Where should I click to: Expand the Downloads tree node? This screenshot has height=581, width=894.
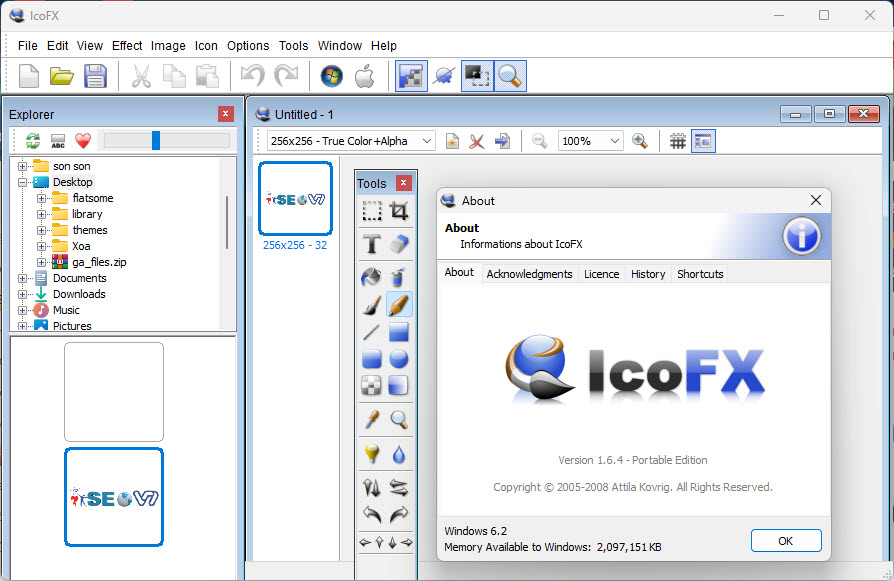[22, 294]
